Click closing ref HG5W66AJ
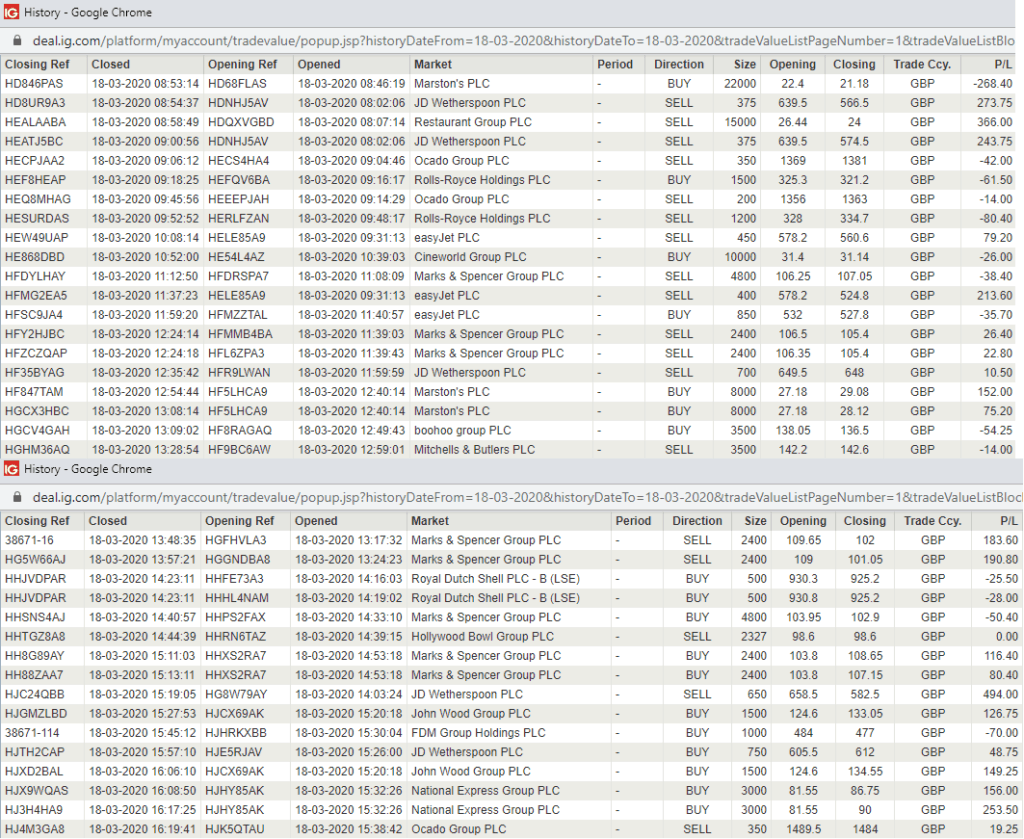Screen dimensions: 1024x839 point(35,560)
